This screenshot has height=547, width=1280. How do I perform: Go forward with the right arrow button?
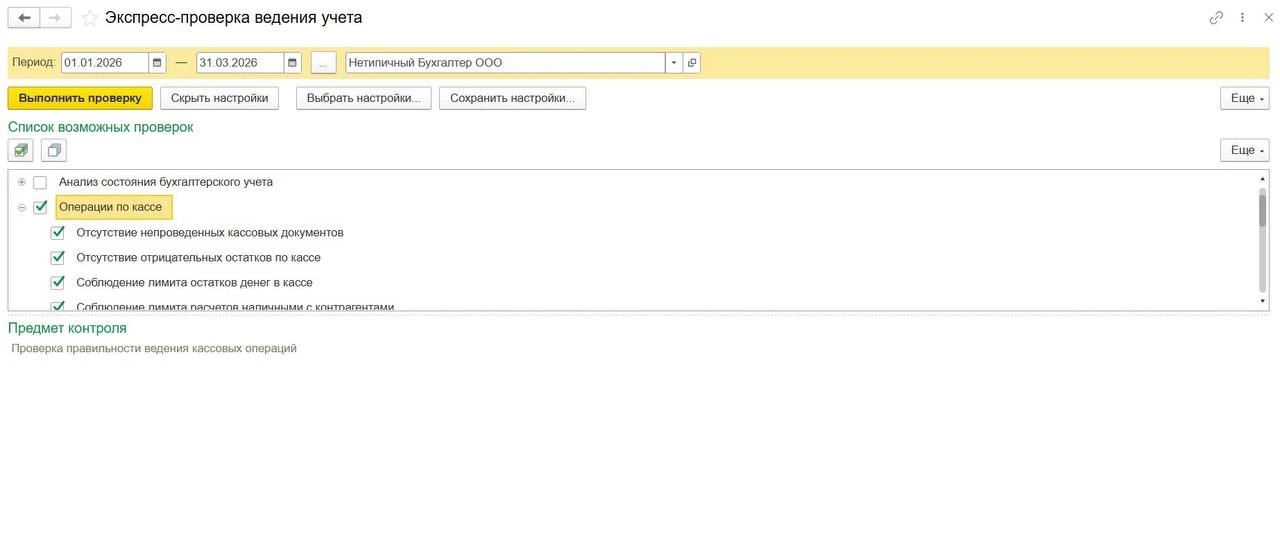pyautogui.click(x=56, y=18)
